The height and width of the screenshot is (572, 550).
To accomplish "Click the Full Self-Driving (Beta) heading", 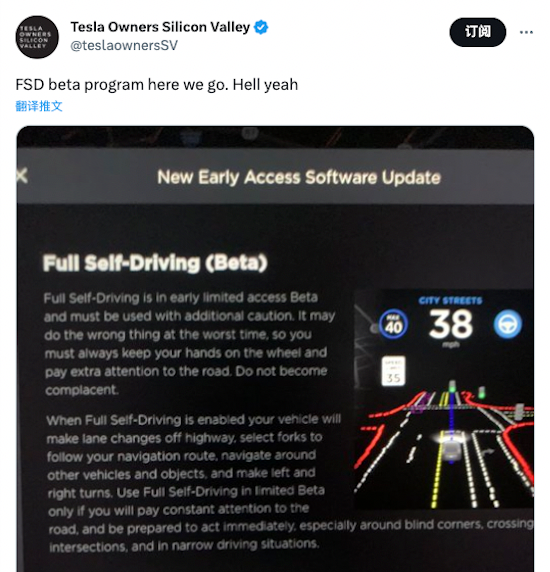I will pos(155,263).
